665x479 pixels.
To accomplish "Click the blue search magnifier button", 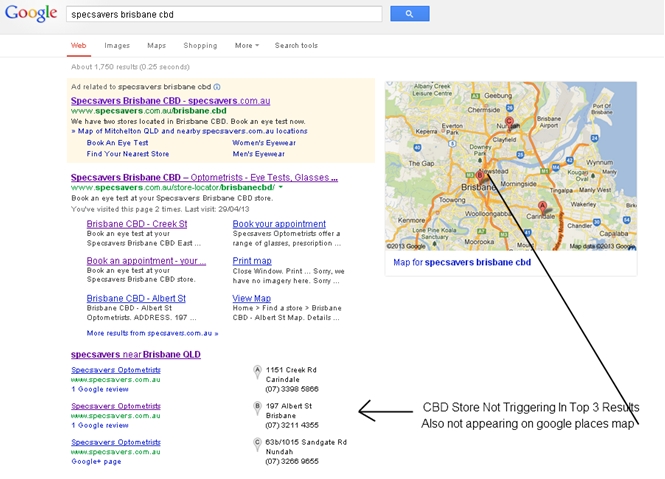I will [410, 14].
